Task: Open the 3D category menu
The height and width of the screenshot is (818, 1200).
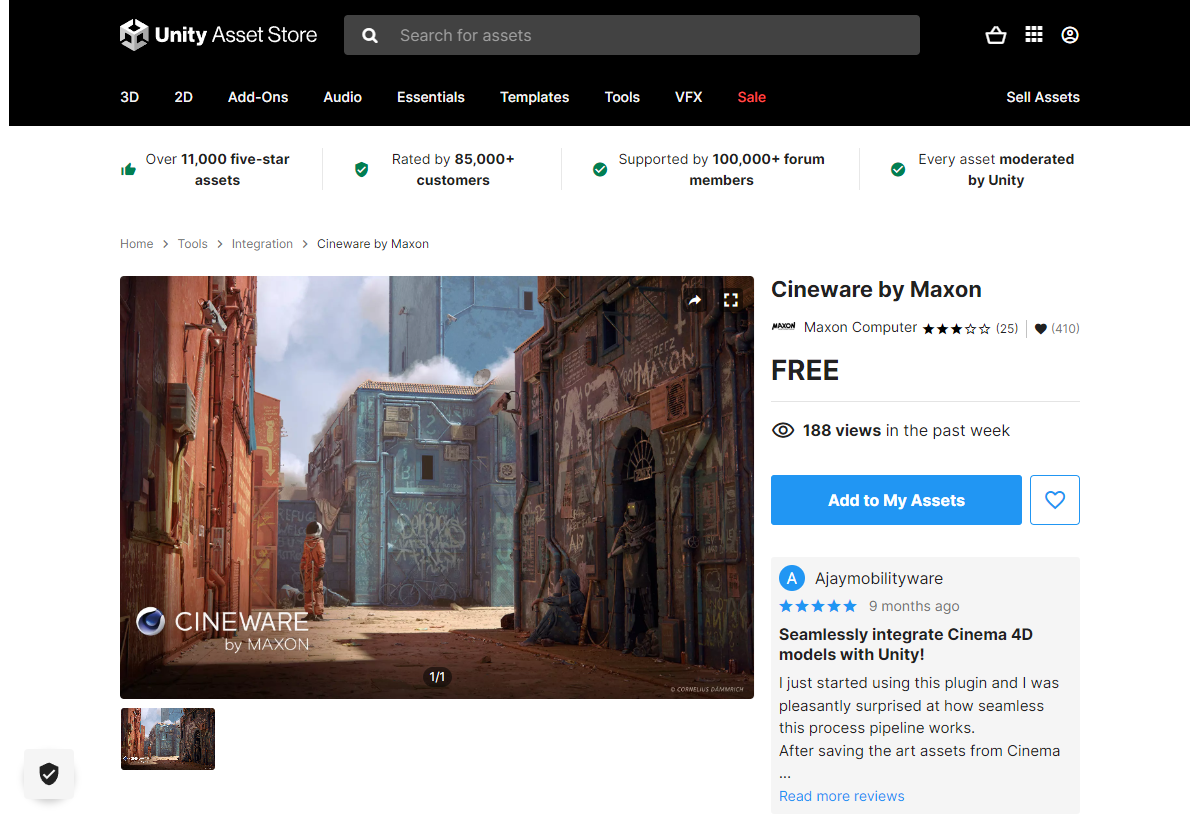Action: coord(130,97)
